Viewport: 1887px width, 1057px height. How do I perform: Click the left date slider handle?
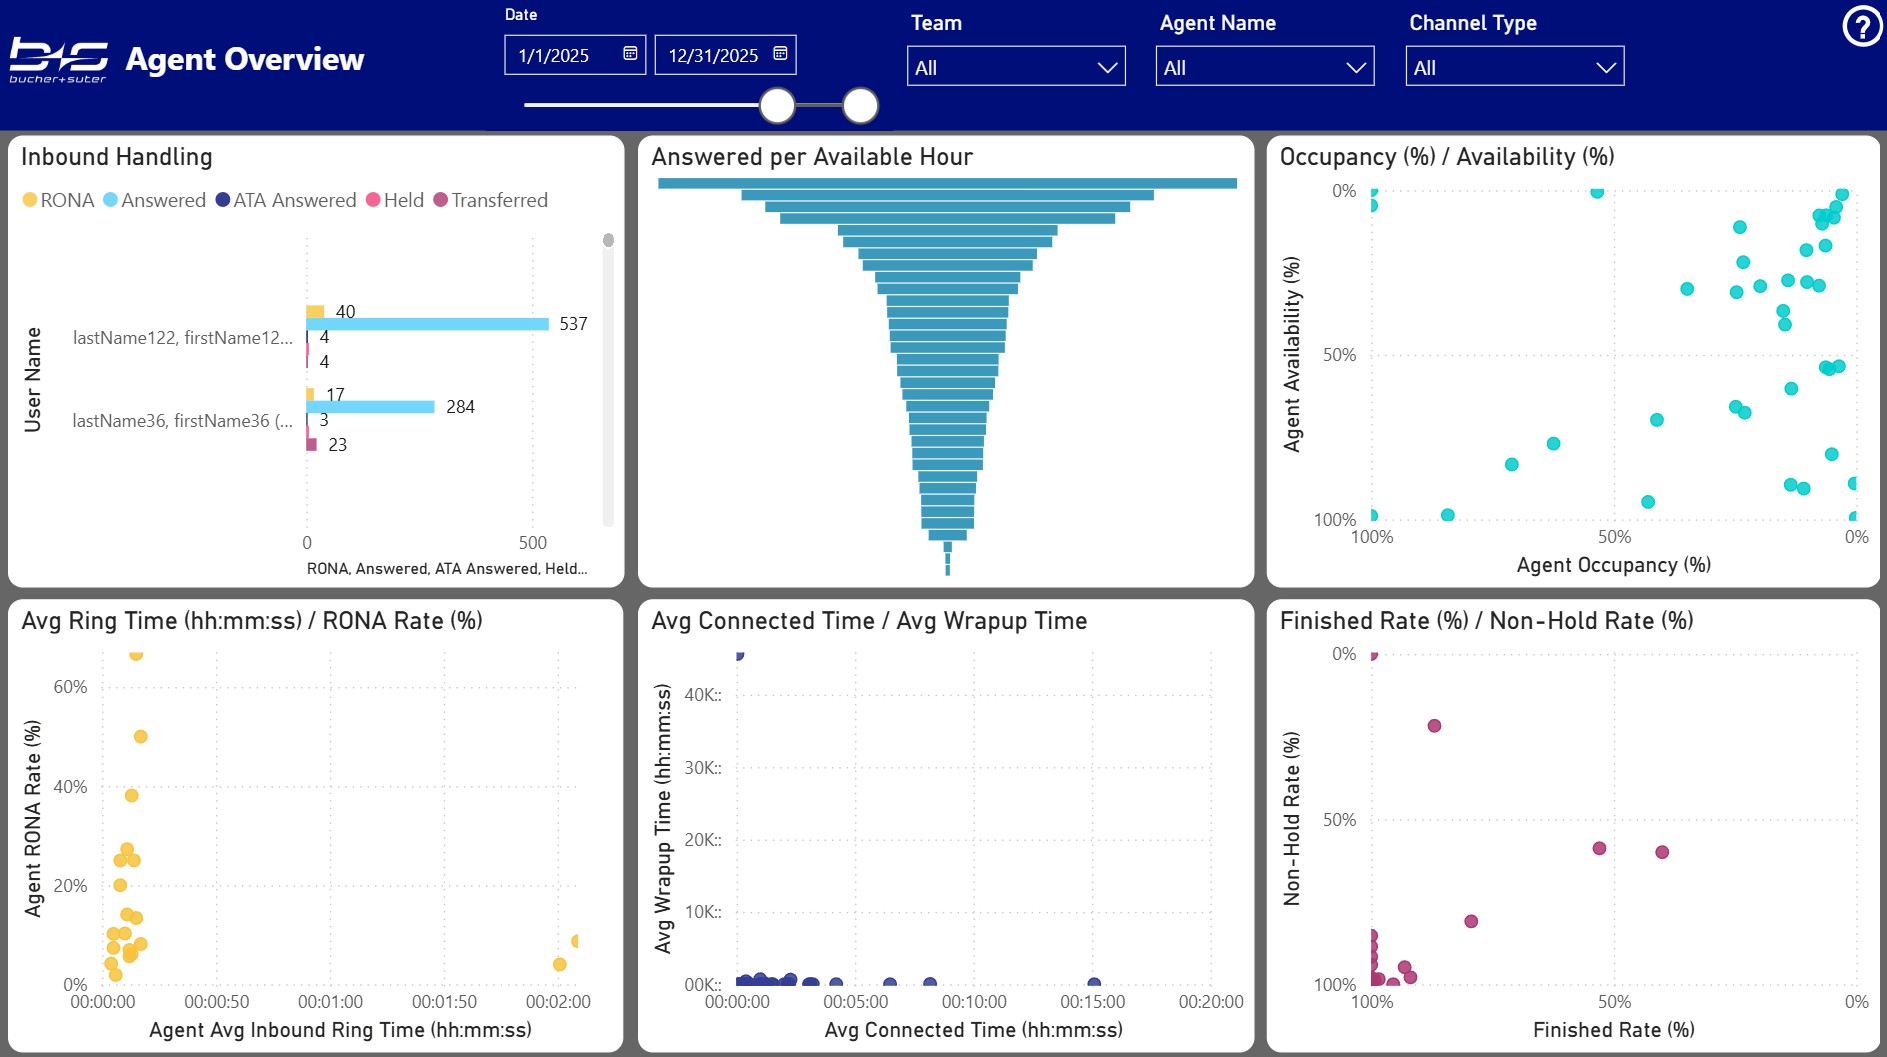pyautogui.click(x=777, y=105)
